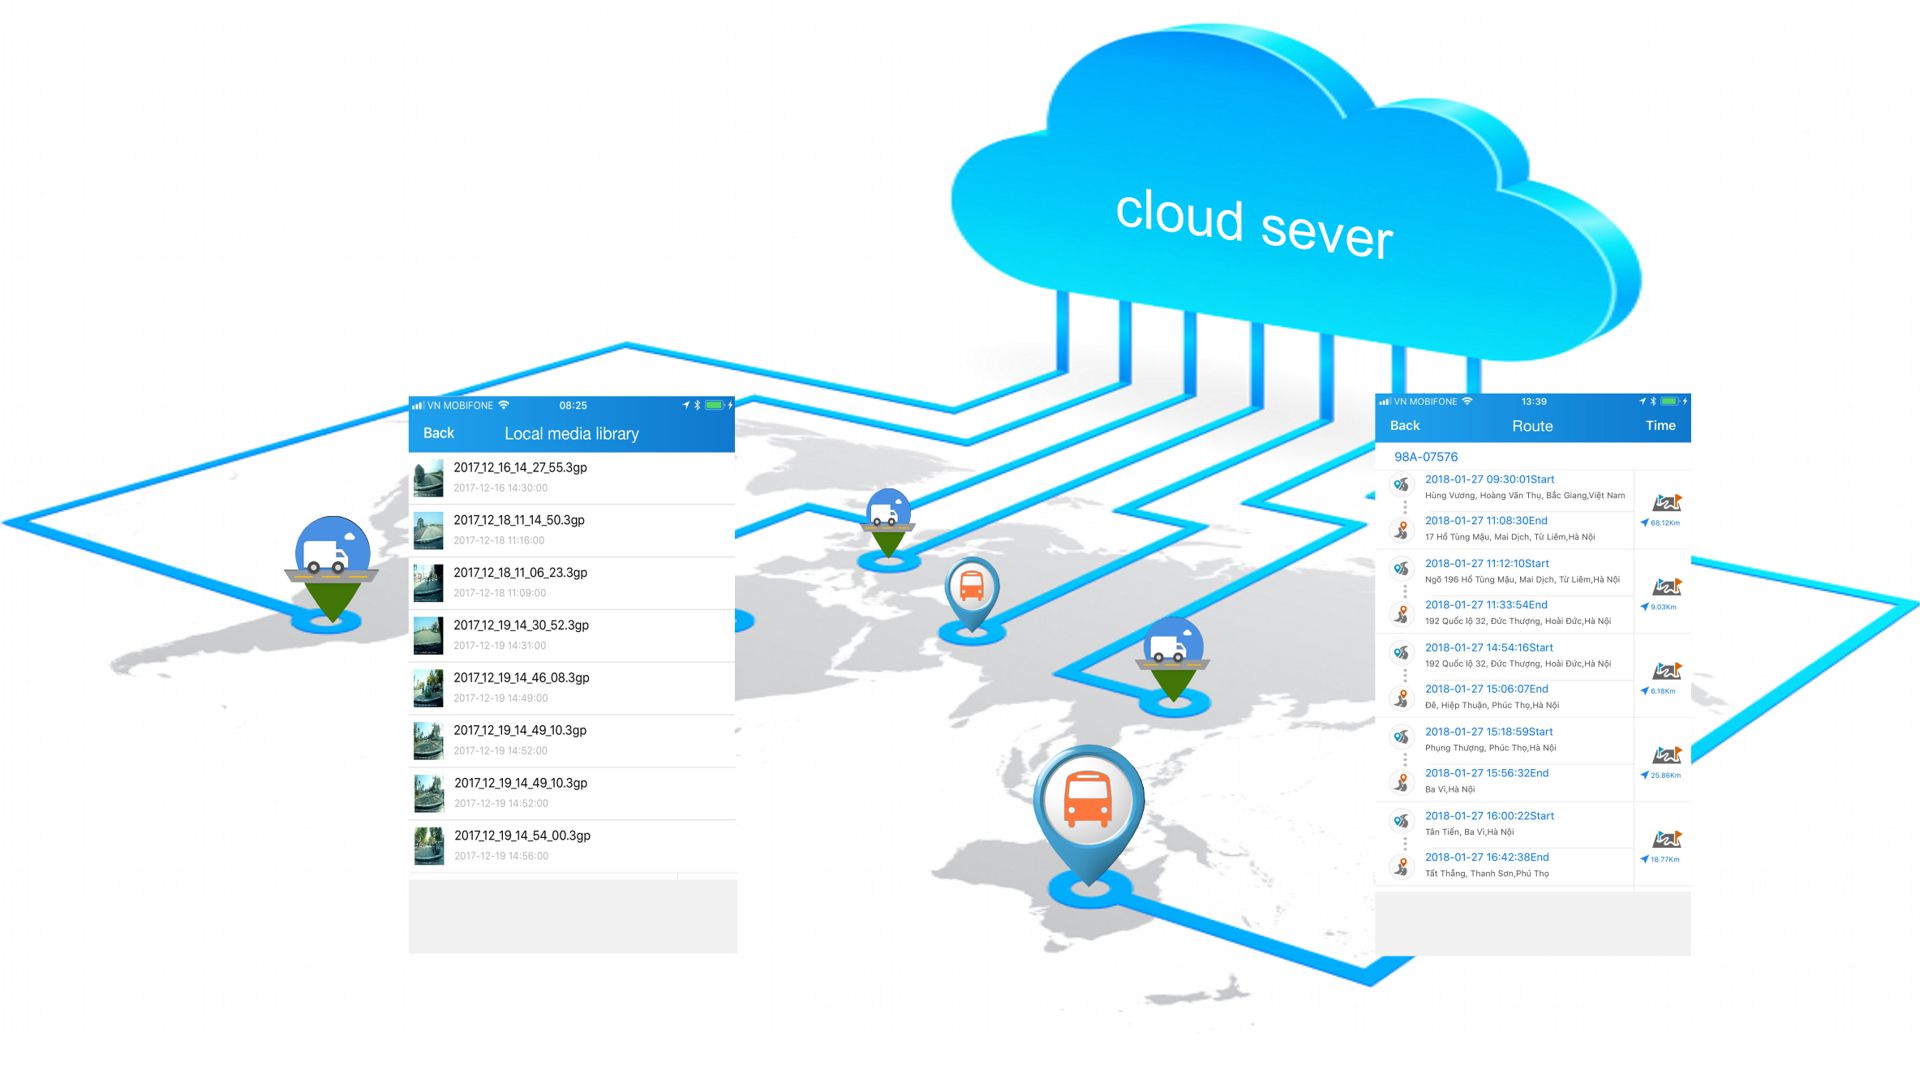
Task: Tap Back in the Route screen header
Action: pyautogui.click(x=1404, y=426)
